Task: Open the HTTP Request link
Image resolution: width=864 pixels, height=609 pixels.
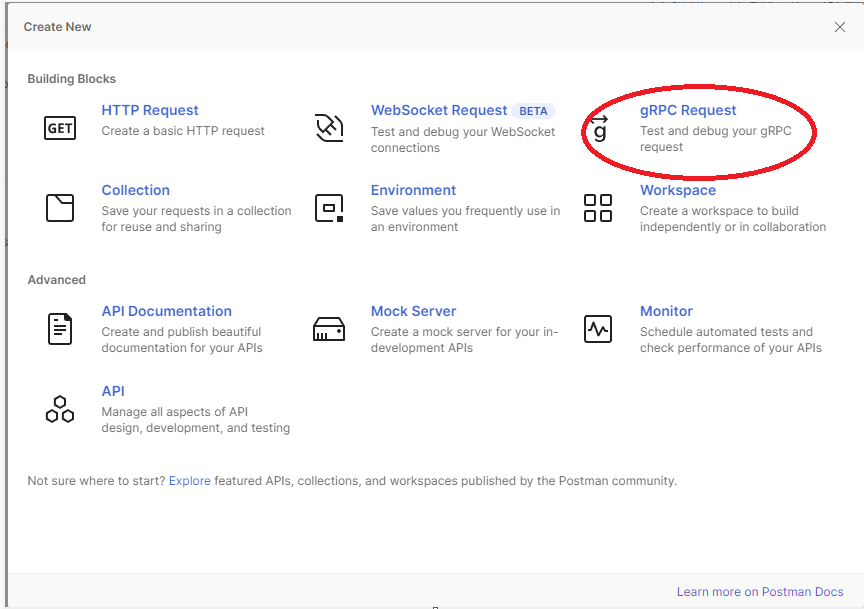Action: 150,110
